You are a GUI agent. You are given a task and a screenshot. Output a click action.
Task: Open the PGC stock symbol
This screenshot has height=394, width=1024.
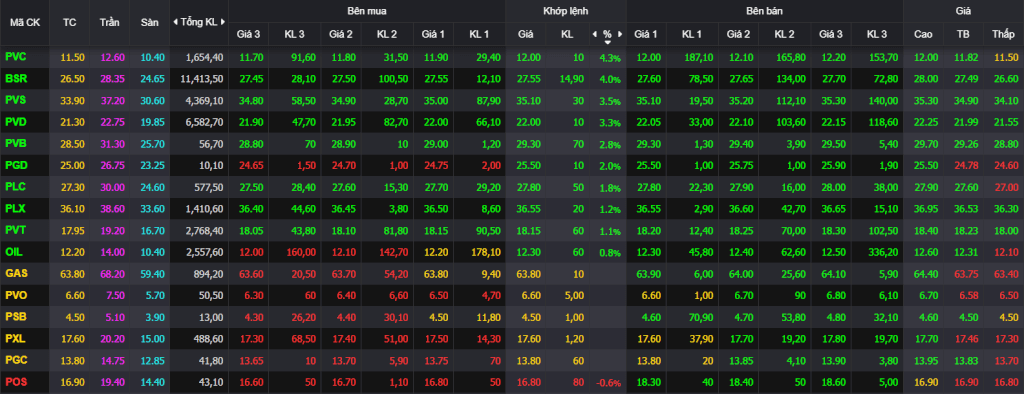click(x=15, y=360)
